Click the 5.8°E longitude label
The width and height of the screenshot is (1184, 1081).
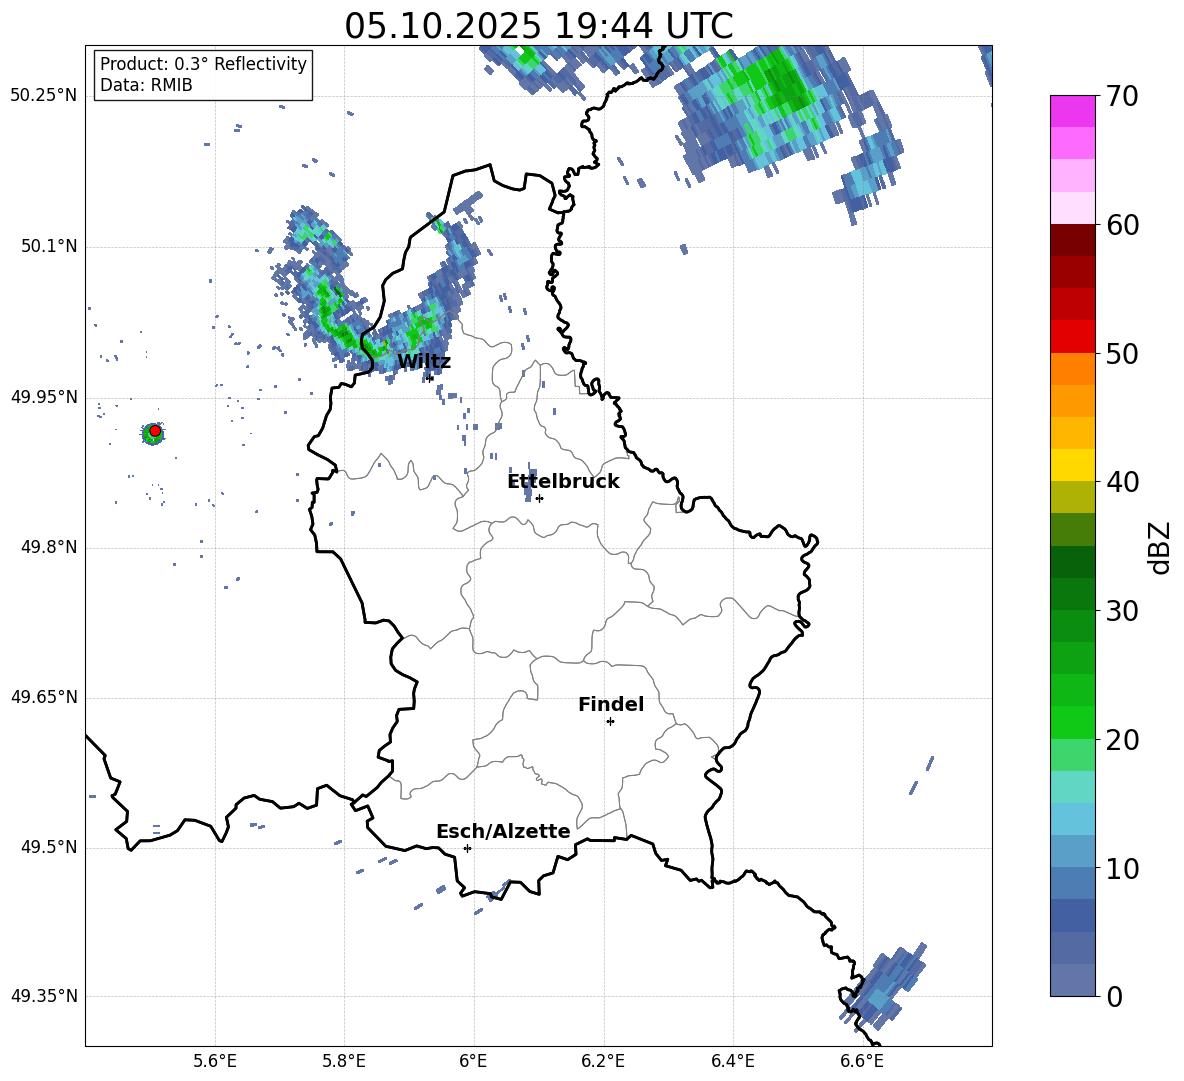click(344, 1061)
